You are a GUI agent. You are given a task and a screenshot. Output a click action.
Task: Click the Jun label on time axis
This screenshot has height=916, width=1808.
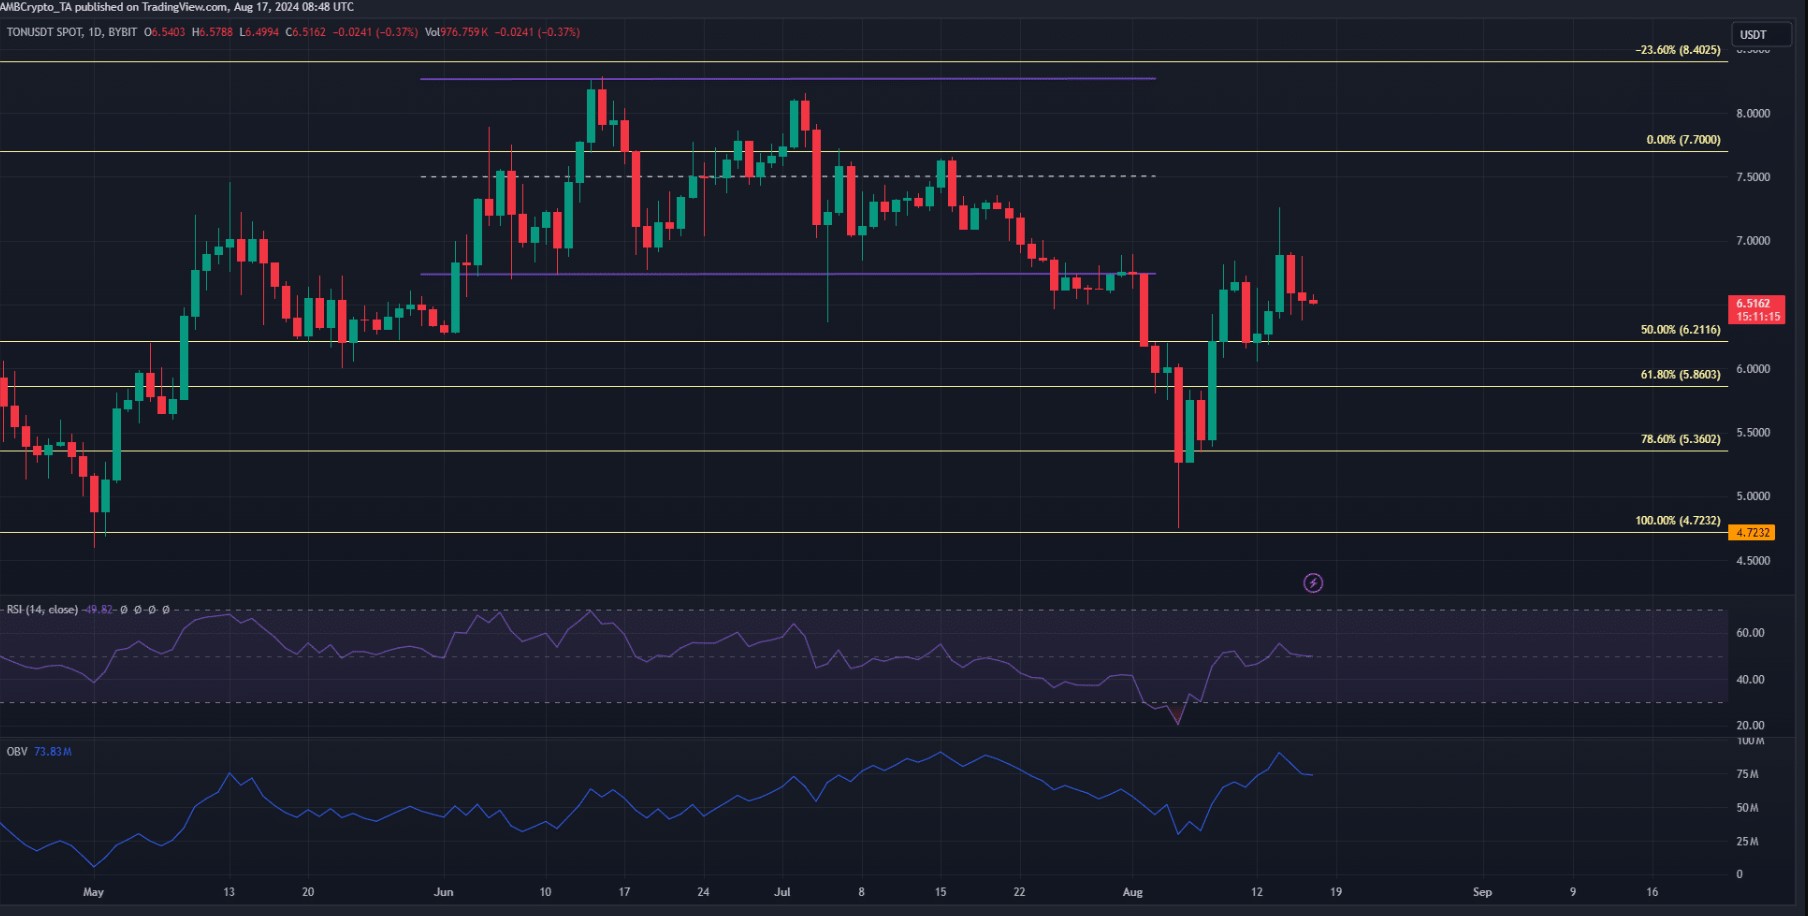(x=443, y=891)
